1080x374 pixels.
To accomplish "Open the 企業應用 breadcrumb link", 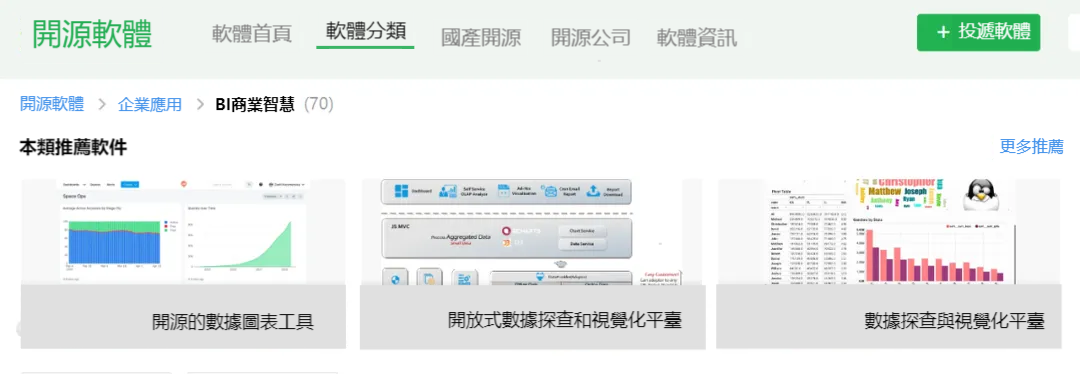I will coord(149,104).
